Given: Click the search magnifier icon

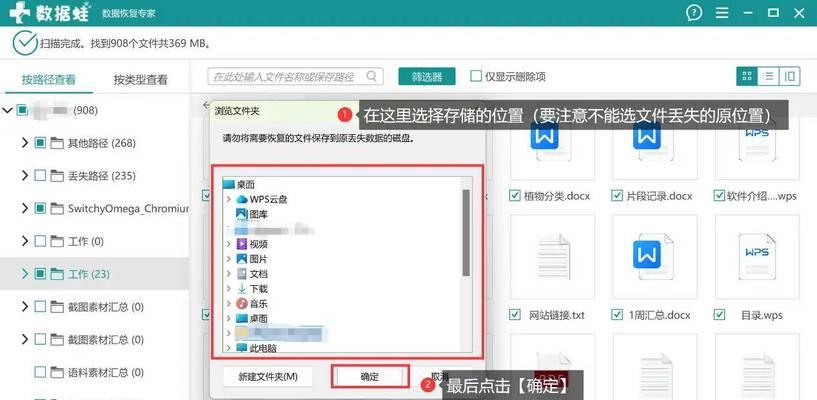Looking at the screenshot, I should click(372, 77).
